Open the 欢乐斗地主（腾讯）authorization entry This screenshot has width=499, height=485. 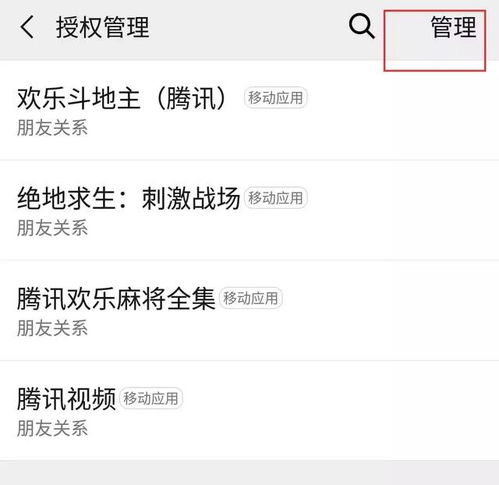click(x=249, y=110)
